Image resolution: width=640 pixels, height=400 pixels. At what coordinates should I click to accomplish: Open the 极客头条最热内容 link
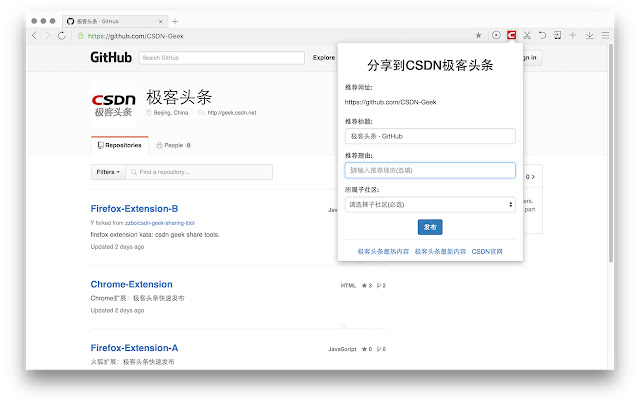click(x=383, y=251)
